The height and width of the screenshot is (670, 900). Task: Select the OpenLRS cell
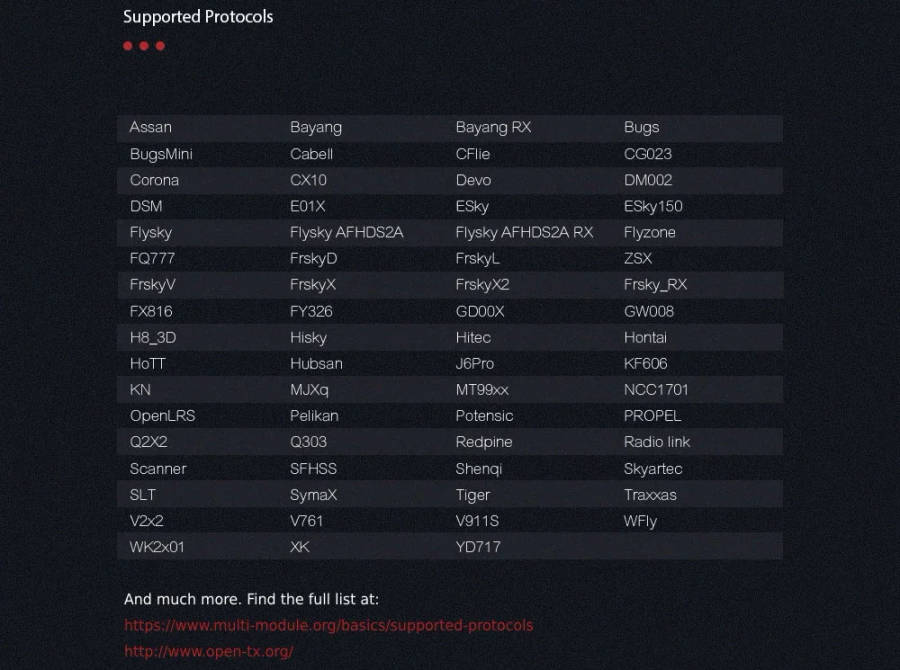pos(162,416)
